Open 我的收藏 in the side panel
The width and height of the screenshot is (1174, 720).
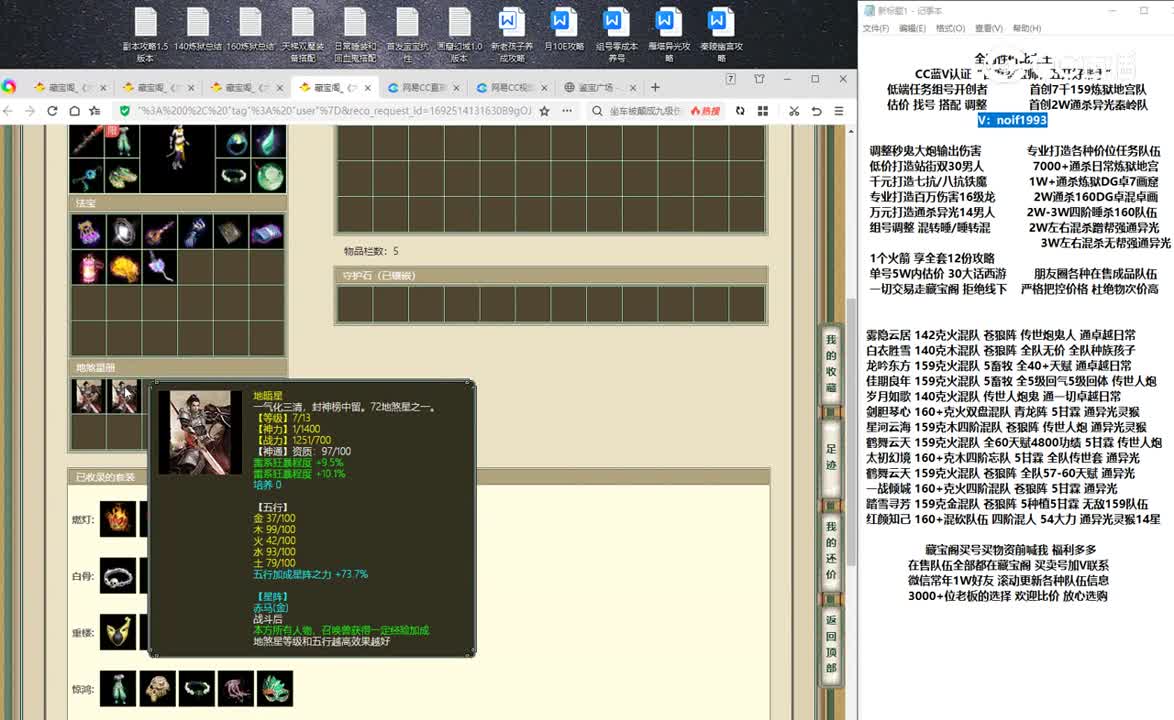click(x=830, y=363)
